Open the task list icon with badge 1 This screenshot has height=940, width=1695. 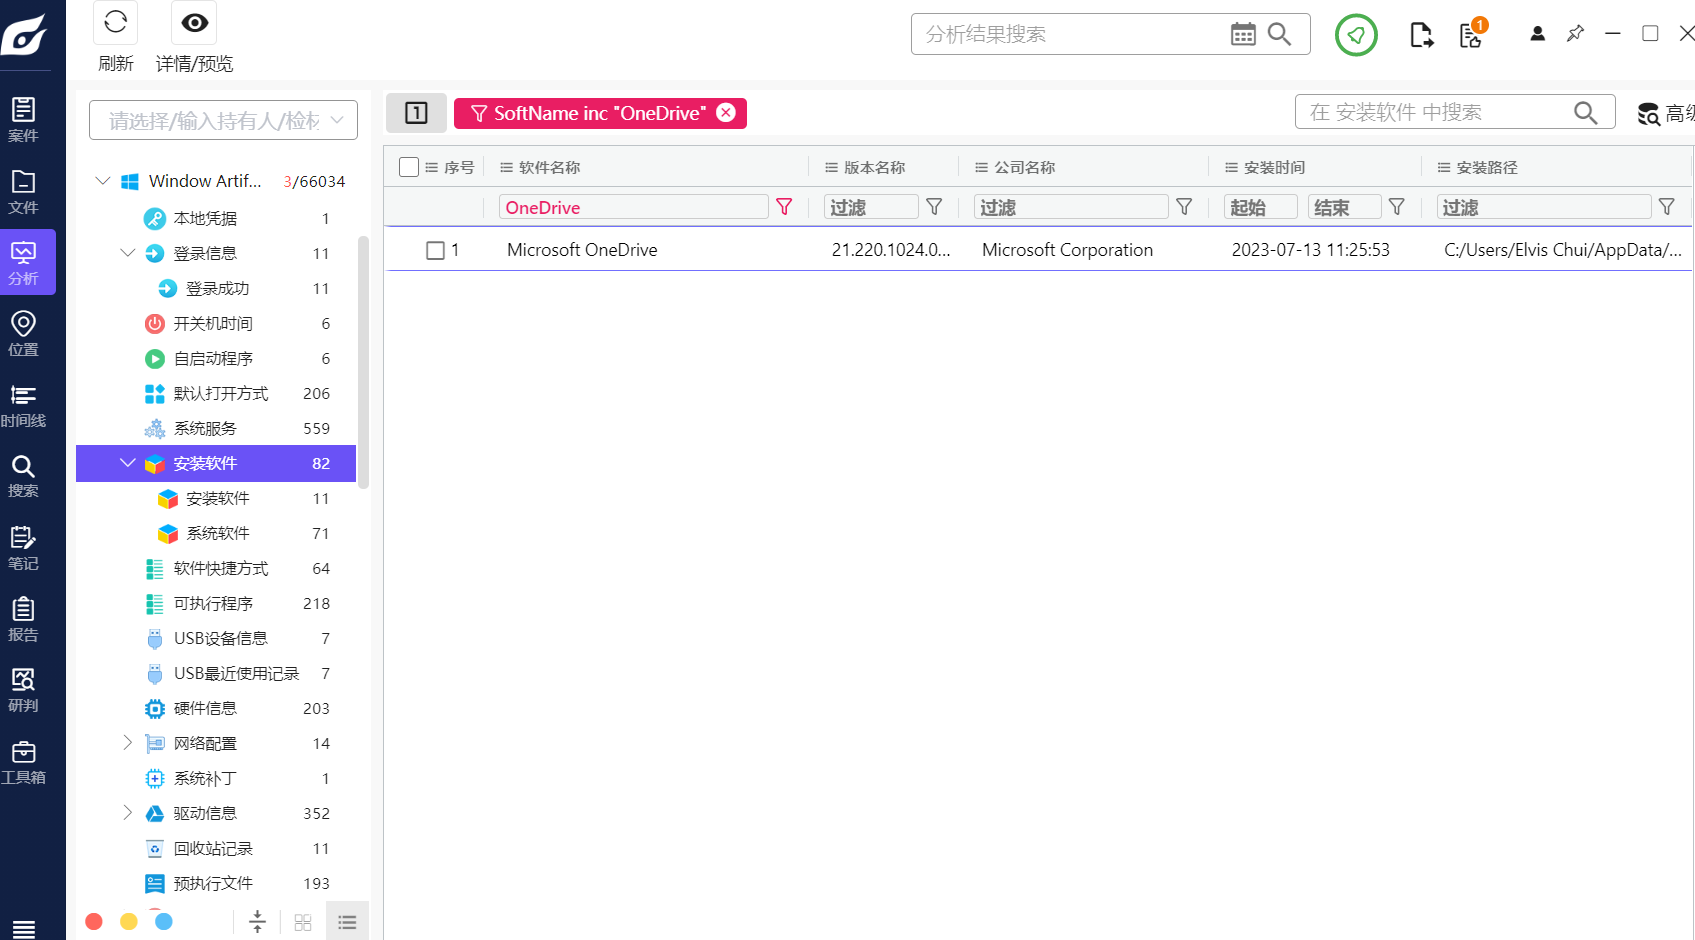[1472, 34]
